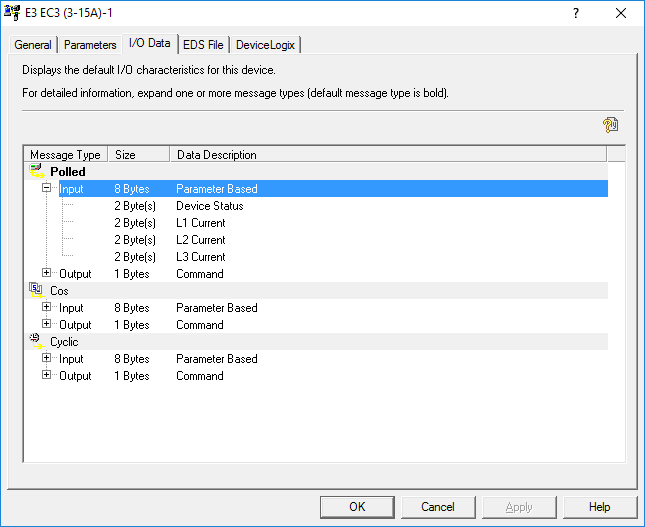Click the device icon in title bar
This screenshot has width=645, height=527.
[12, 13]
